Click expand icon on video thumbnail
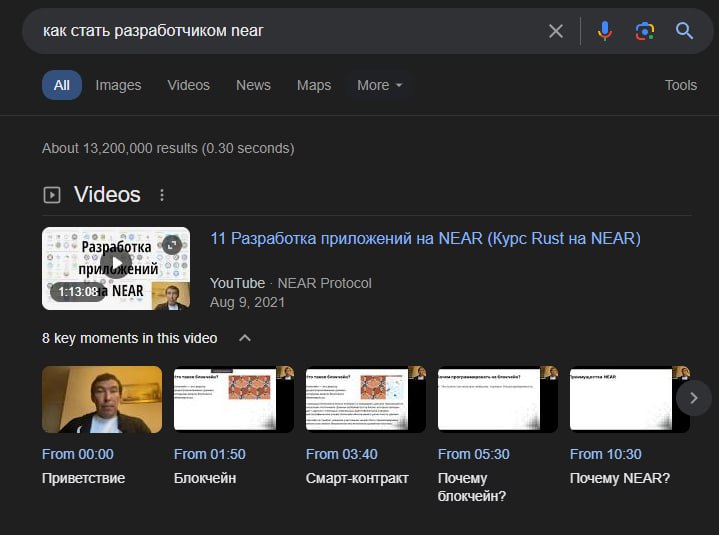Viewport: 719px width, 535px height. (x=172, y=245)
